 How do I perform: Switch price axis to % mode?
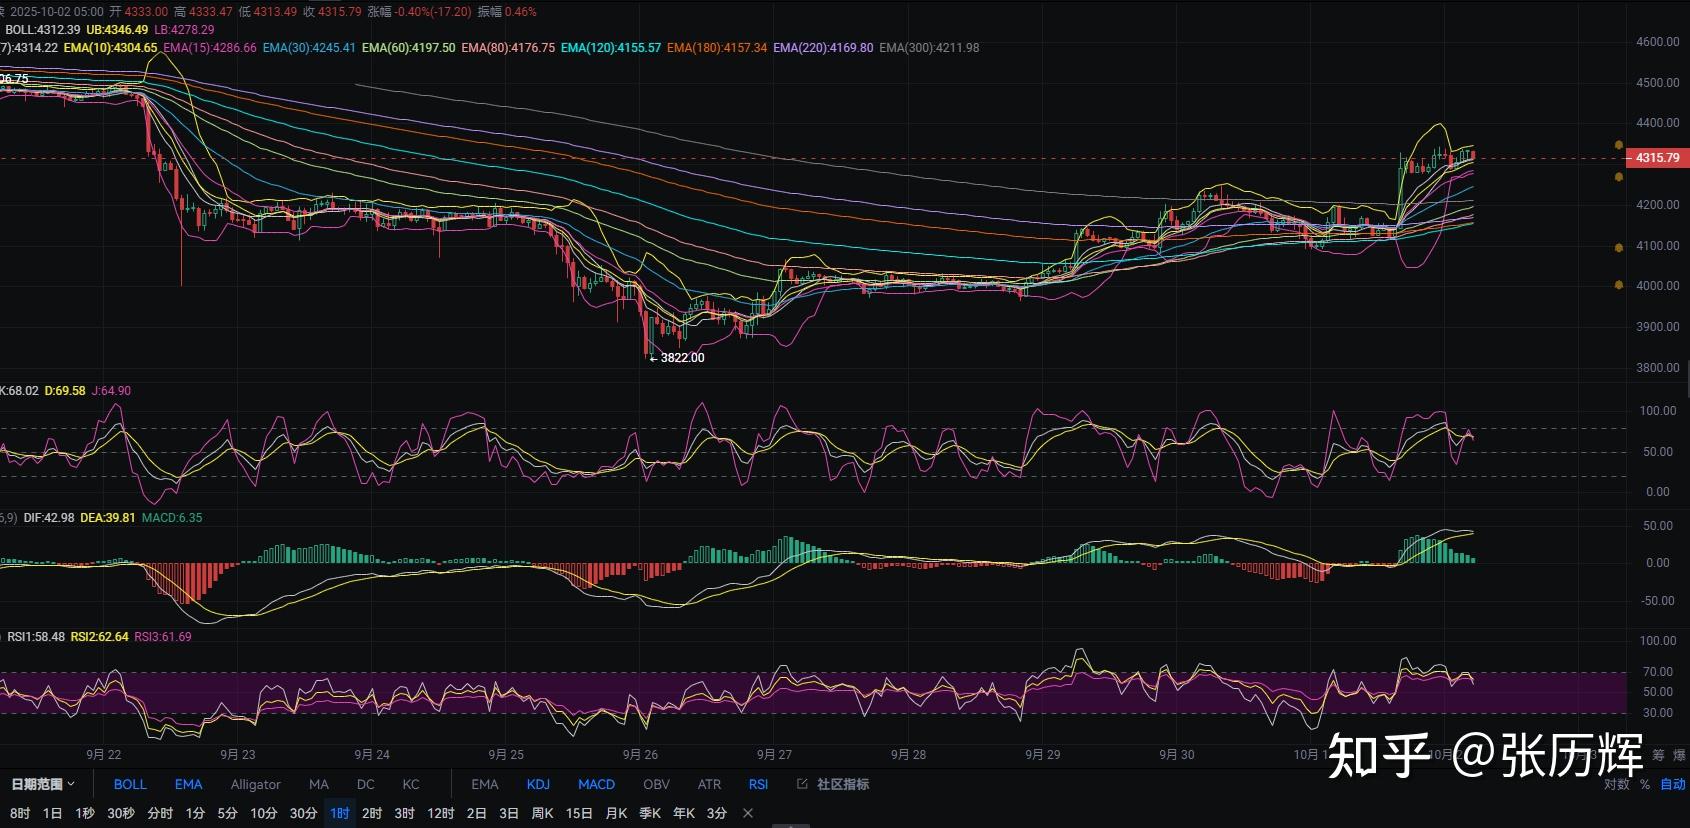coord(1645,784)
